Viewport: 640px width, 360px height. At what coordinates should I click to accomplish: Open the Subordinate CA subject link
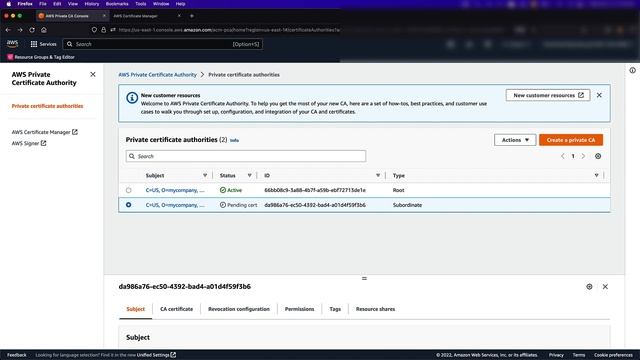[175, 205]
